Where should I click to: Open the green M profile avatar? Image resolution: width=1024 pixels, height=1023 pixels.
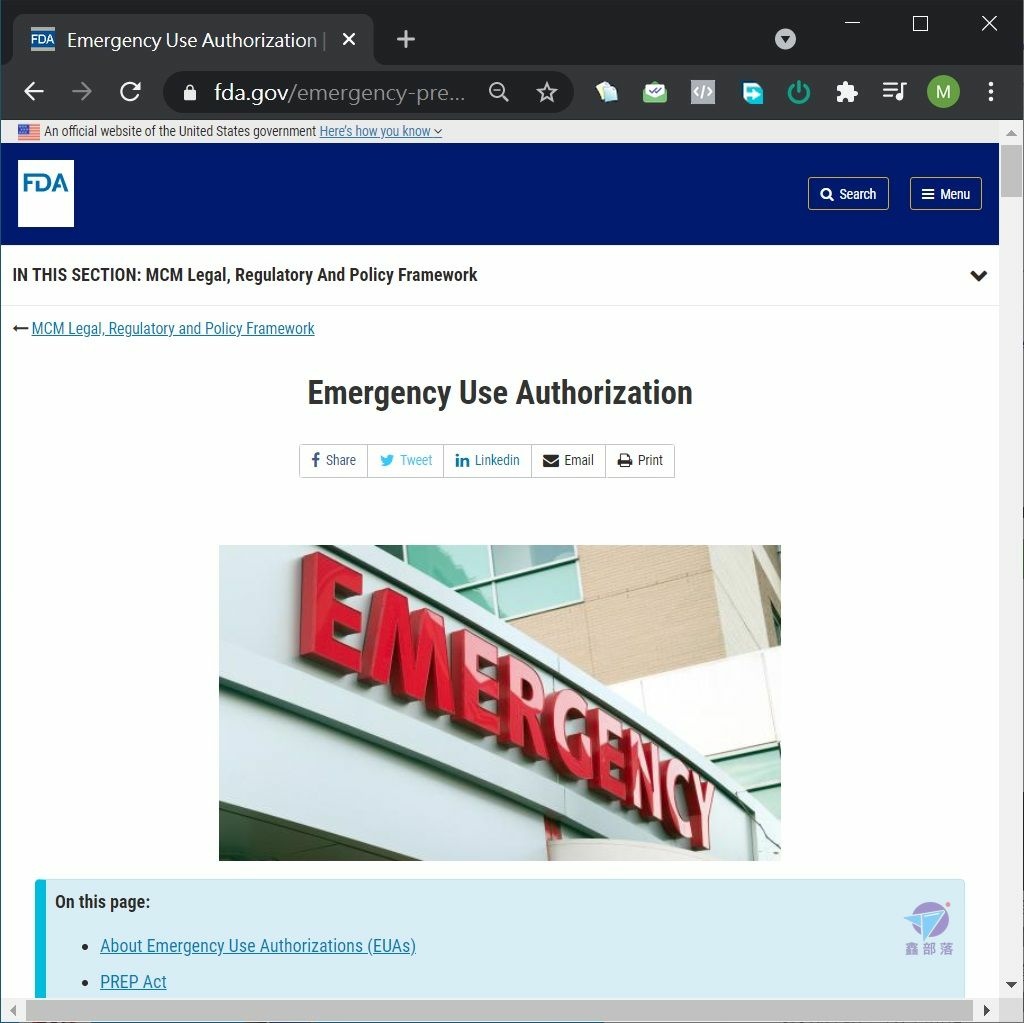click(943, 92)
